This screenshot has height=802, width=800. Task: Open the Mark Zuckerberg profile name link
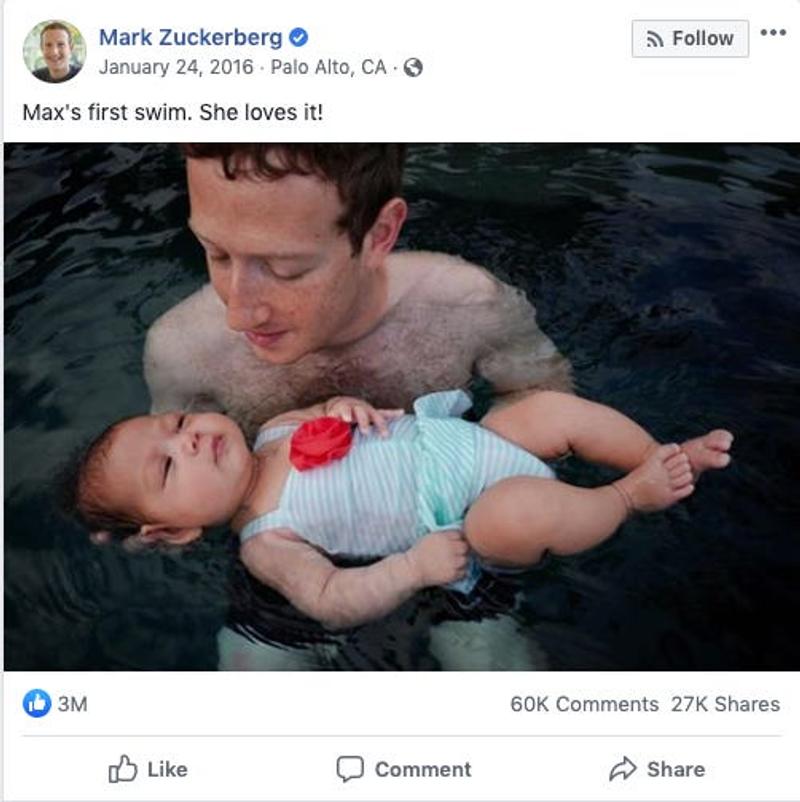190,38
